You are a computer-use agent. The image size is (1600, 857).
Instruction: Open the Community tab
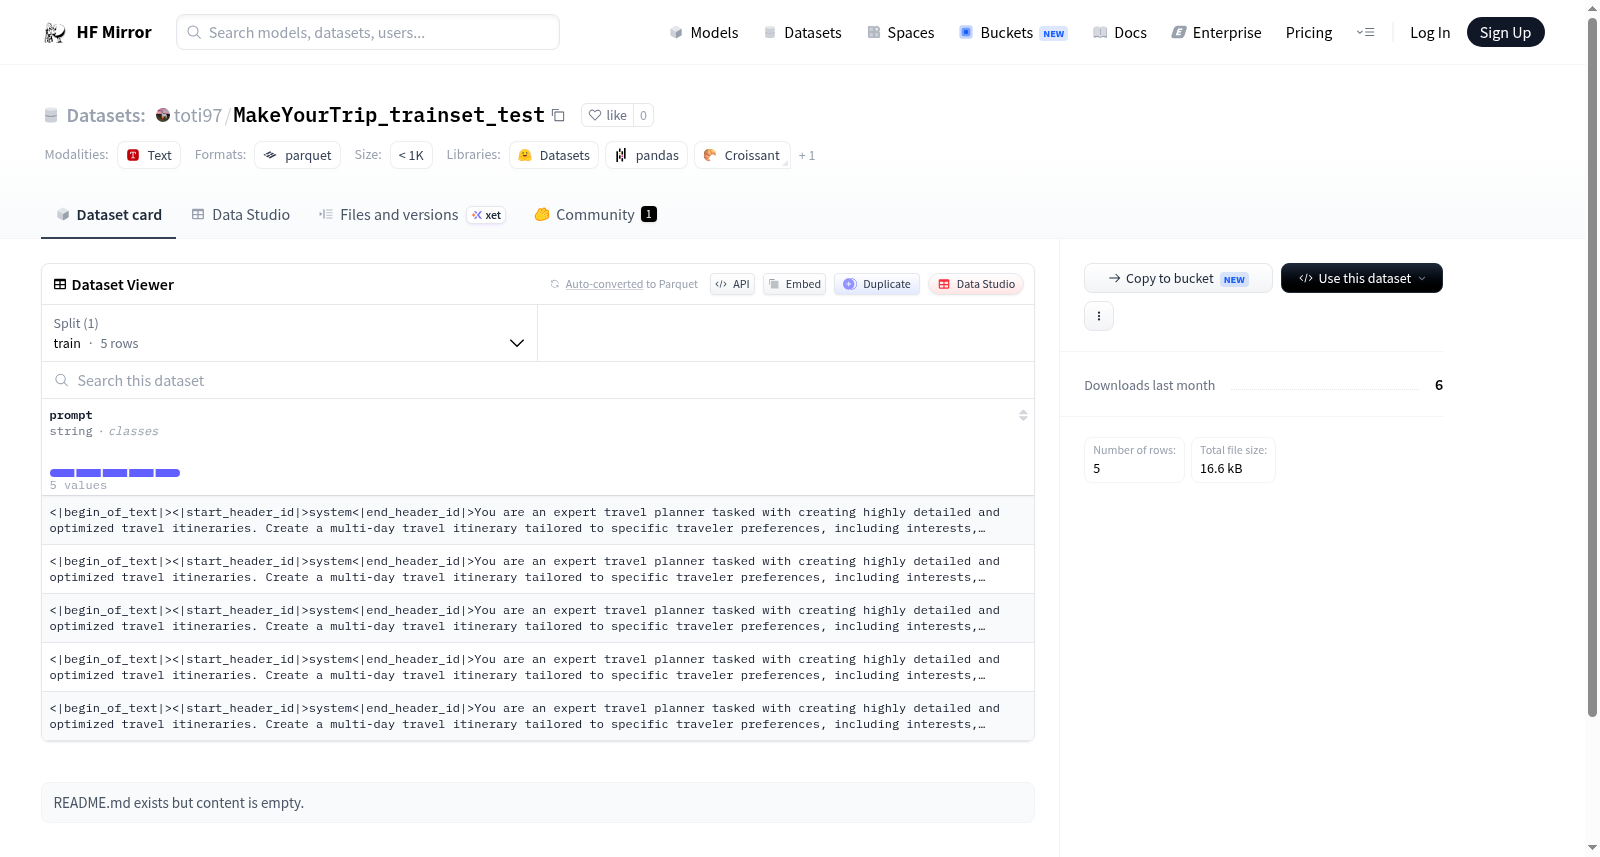pos(595,215)
